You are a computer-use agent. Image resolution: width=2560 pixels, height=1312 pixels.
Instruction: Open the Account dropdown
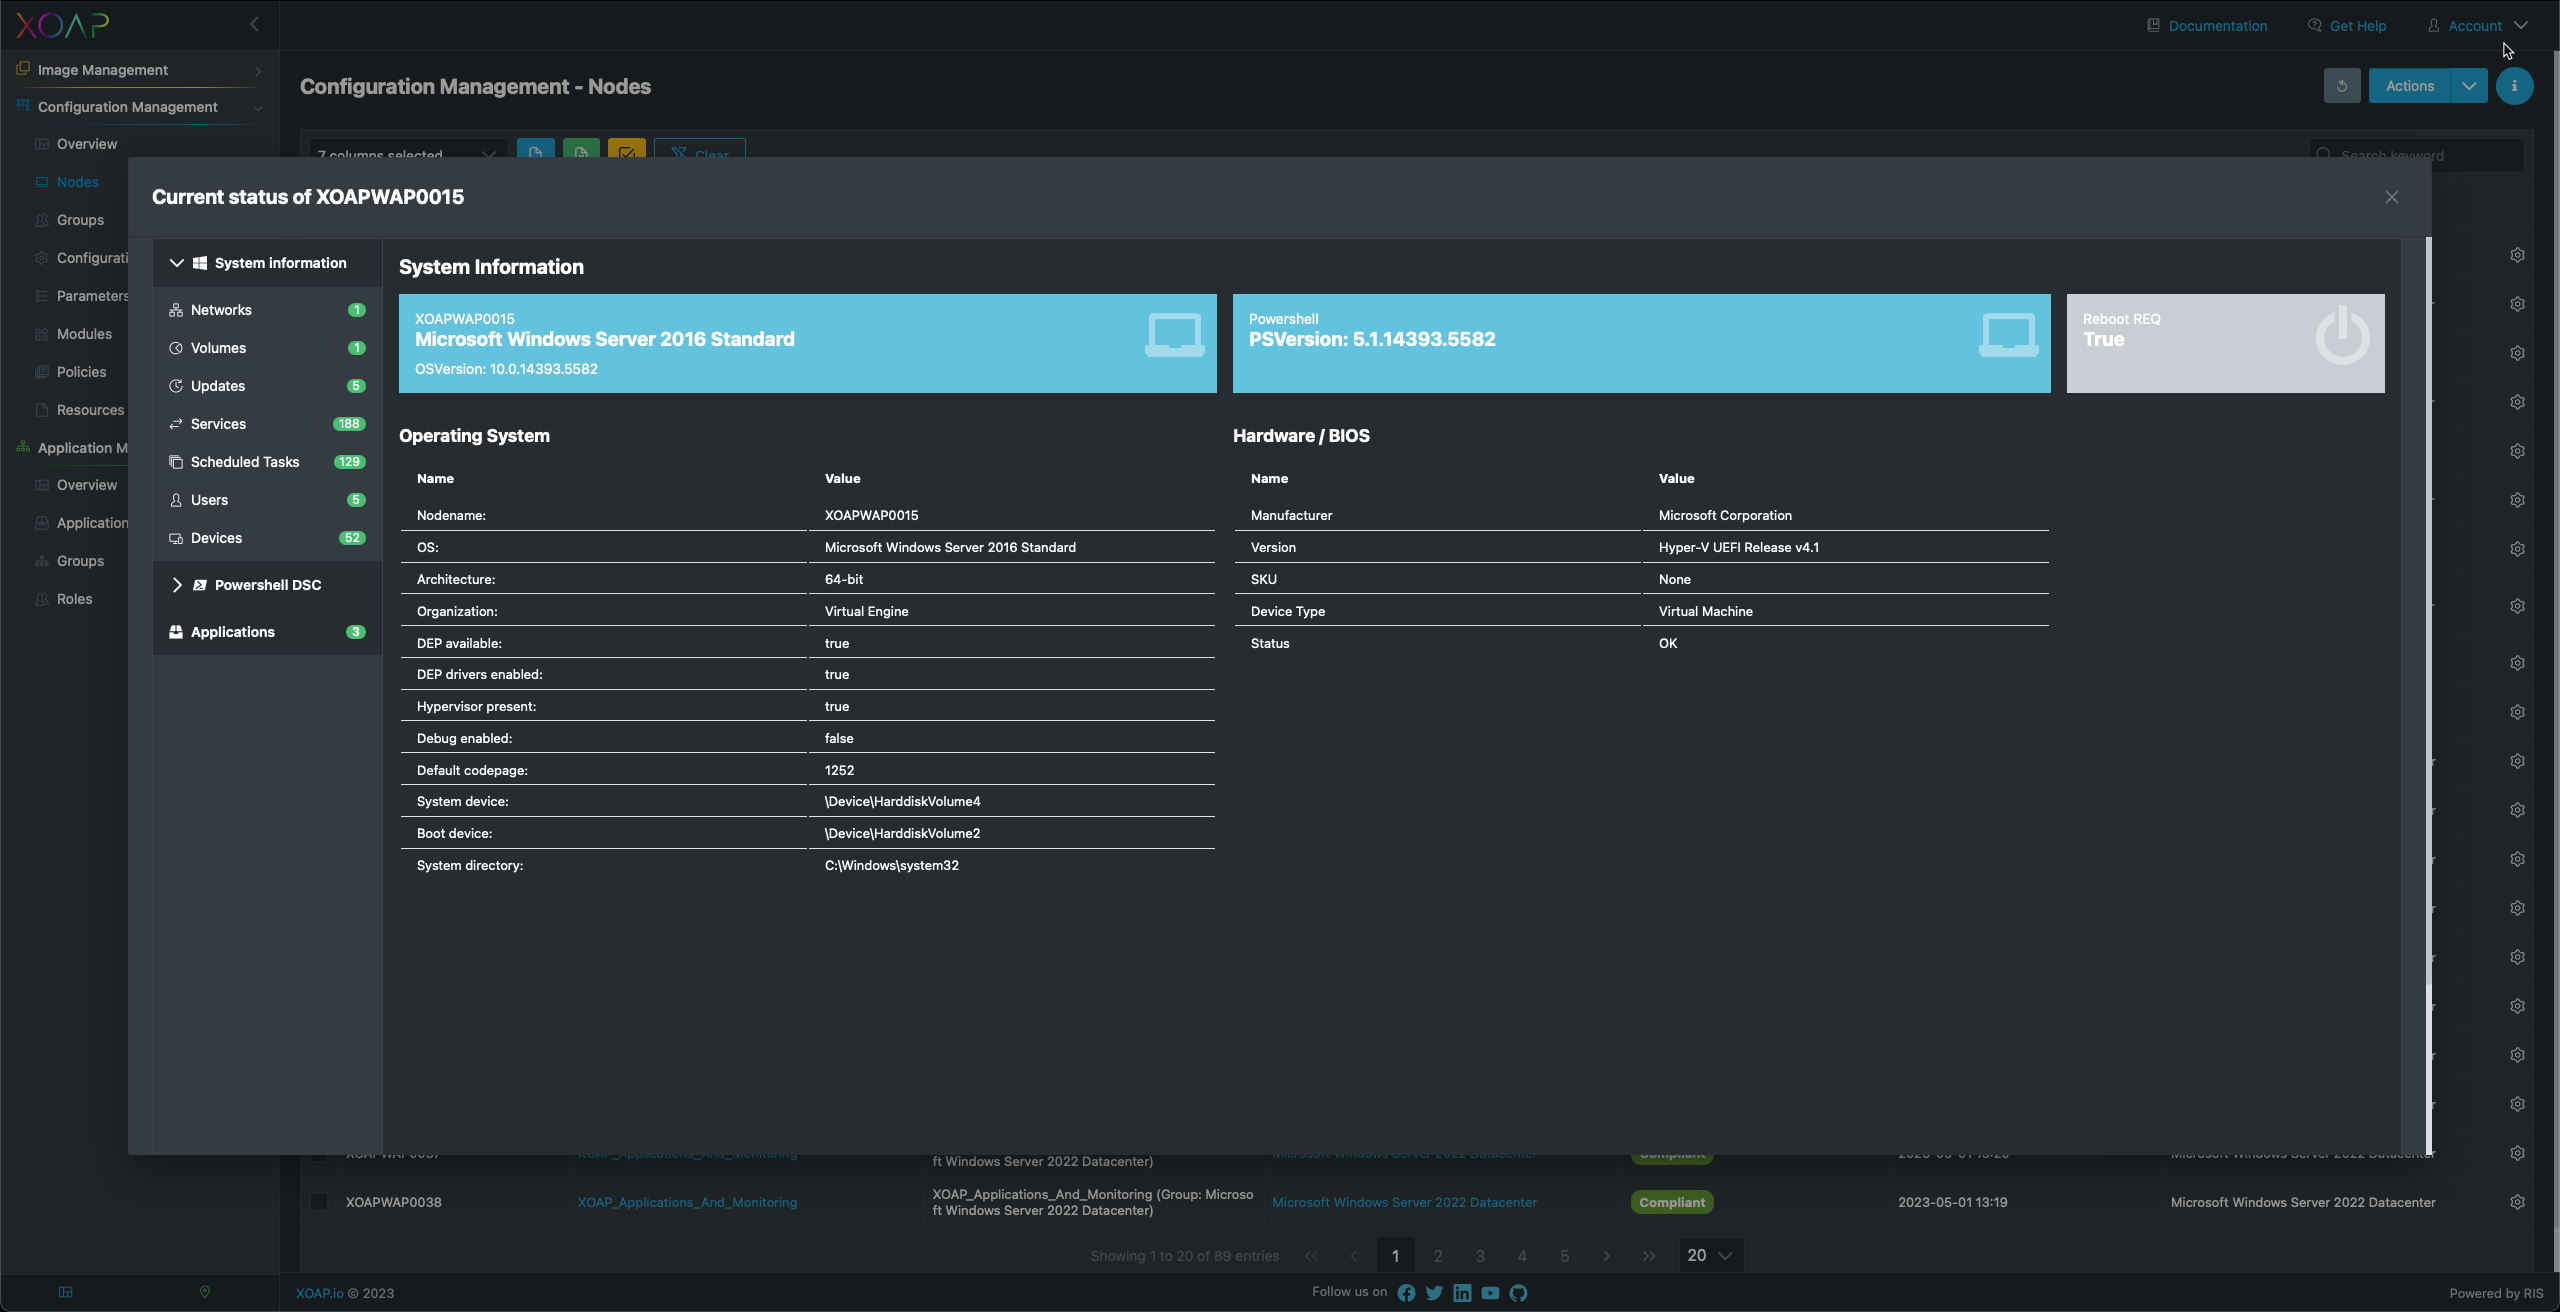(x=2478, y=26)
